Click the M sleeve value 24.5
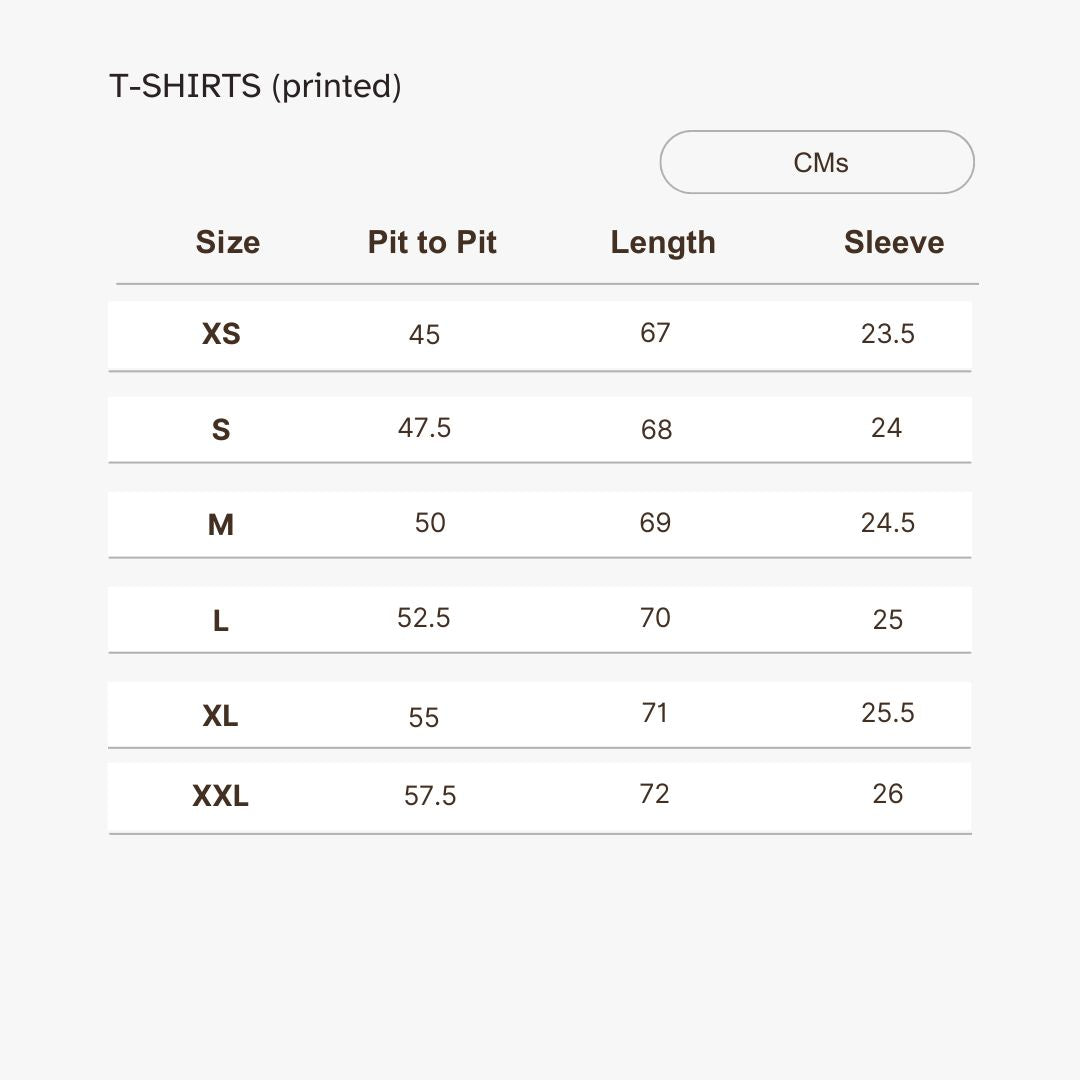This screenshot has width=1080, height=1080. coord(888,523)
